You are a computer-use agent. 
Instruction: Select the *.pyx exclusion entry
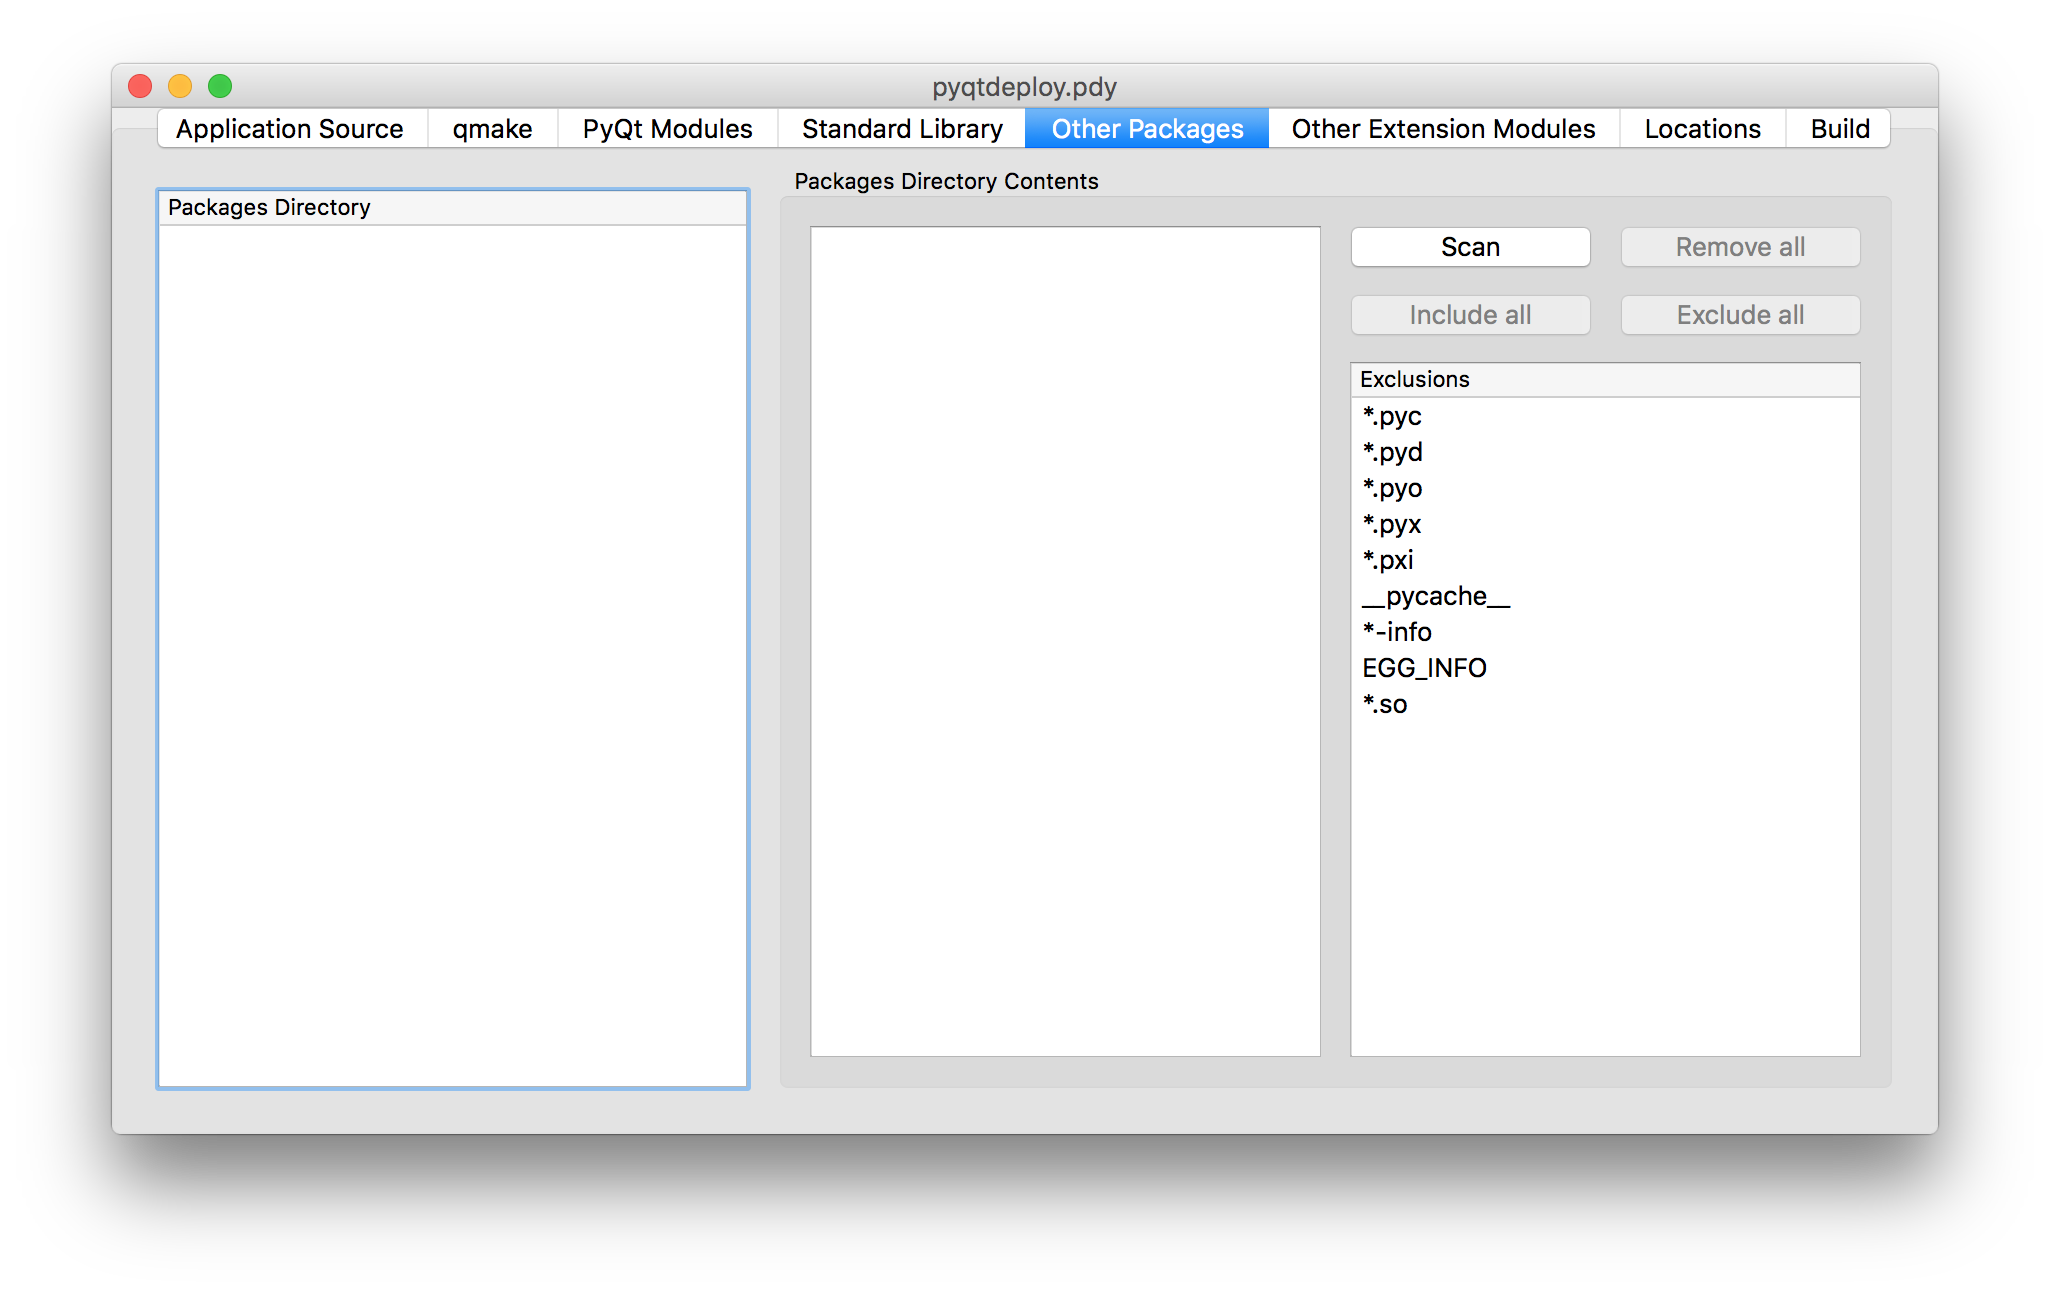click(x=1392, y=524)
